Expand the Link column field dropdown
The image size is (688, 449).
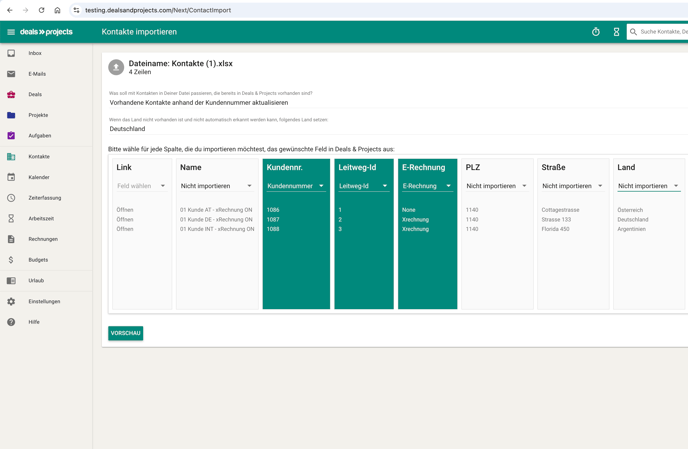(x=141, y=186)
